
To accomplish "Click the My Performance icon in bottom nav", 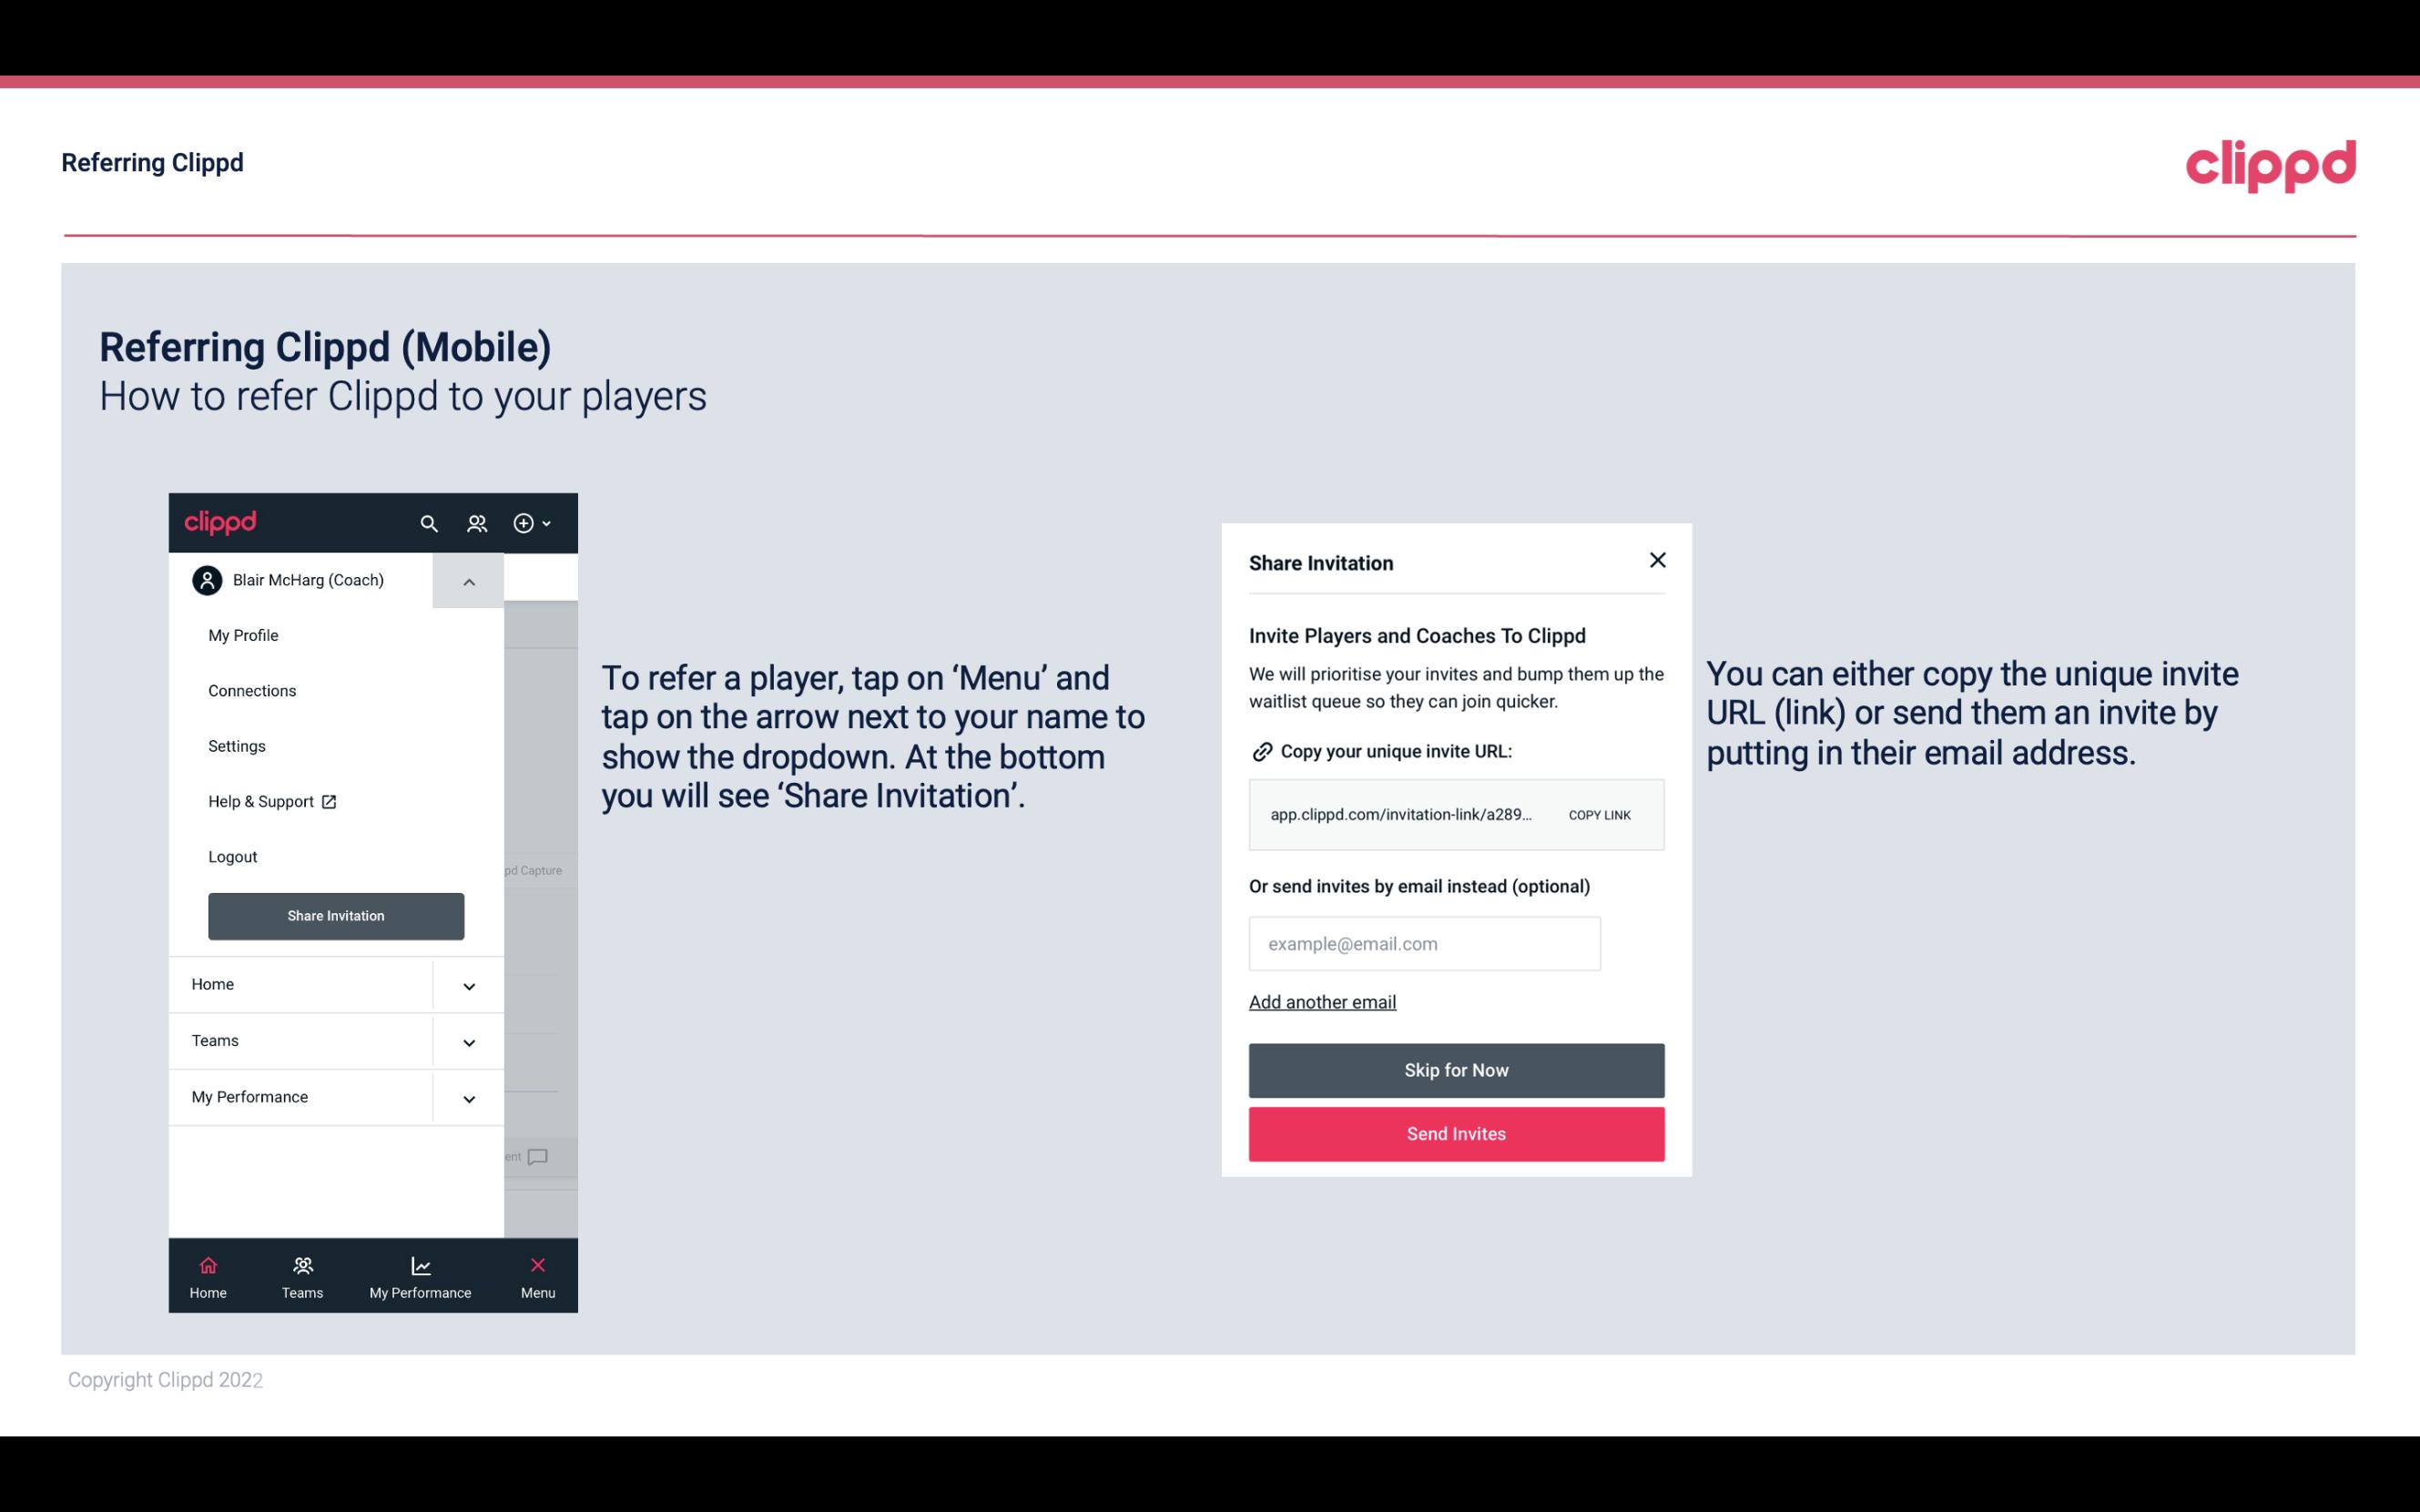I will pyautogui.click(x=420, y=1264).
